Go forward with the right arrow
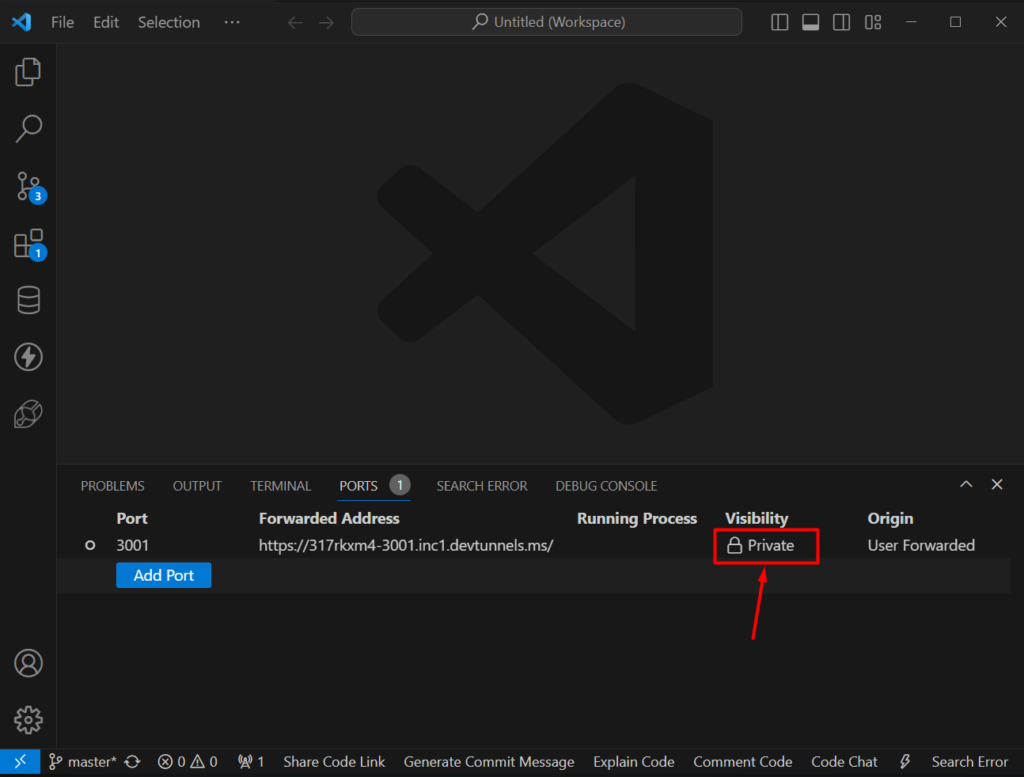 (x=327, y=23)
